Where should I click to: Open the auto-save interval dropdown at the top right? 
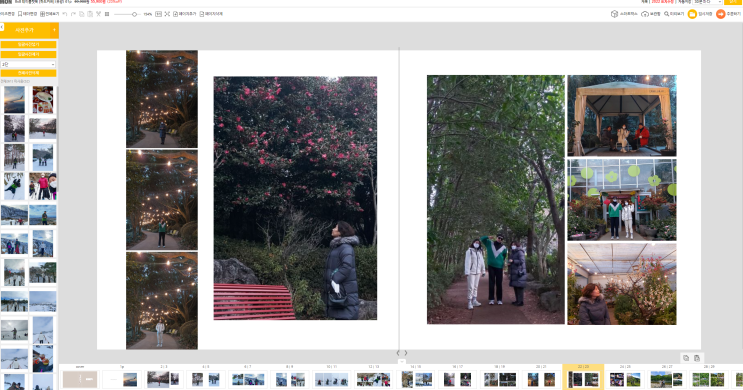(708, 2)
